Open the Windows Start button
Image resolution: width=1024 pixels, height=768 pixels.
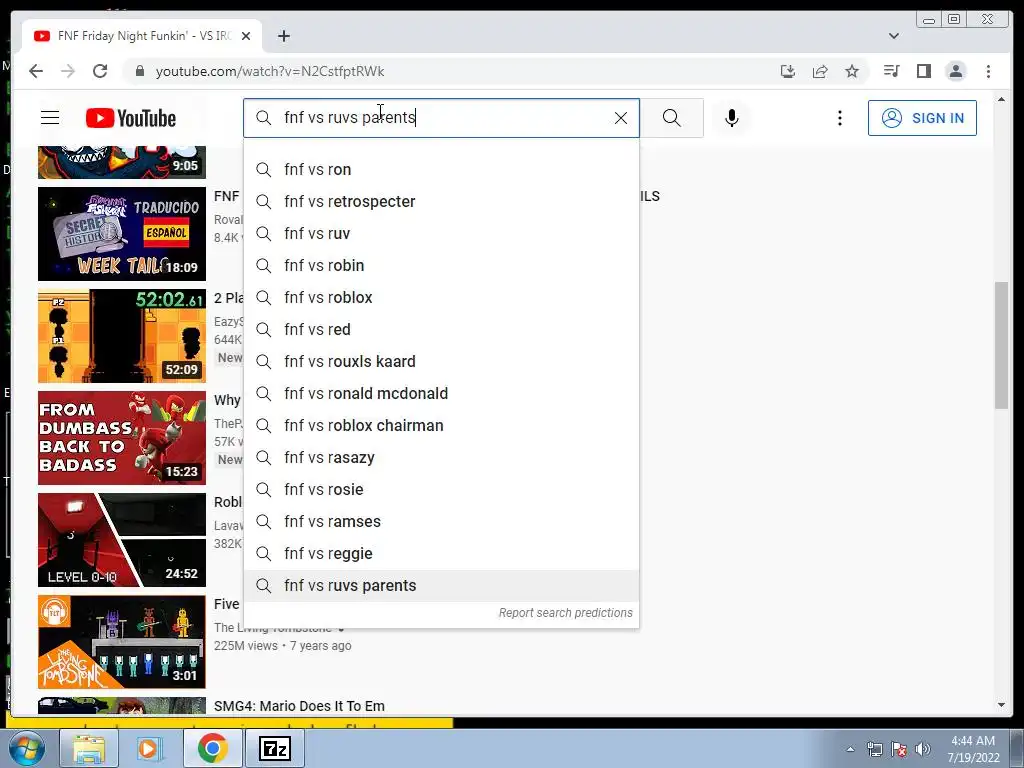[27, 748]
